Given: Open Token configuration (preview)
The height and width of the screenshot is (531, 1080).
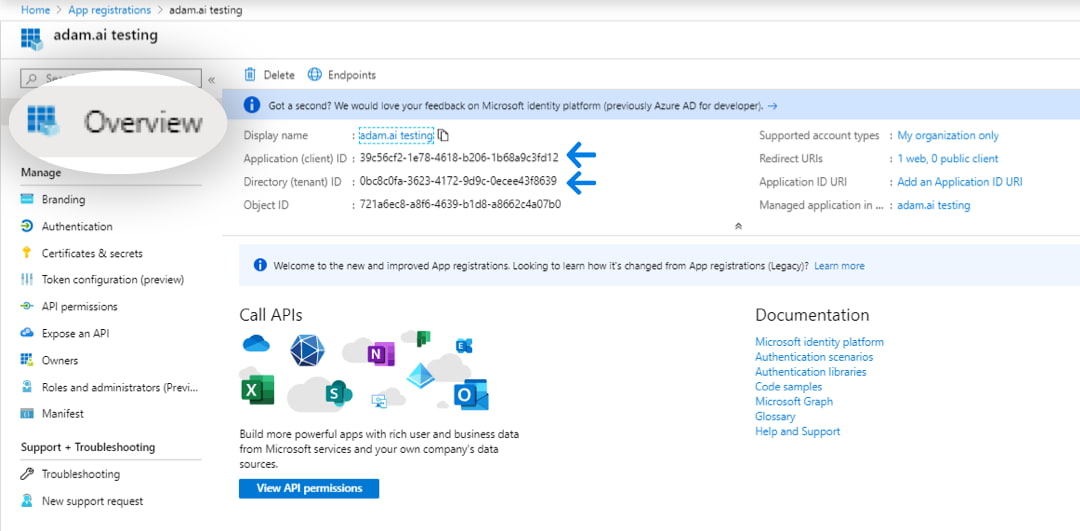Looking at the screenshot, I should [x=113, y=280].
